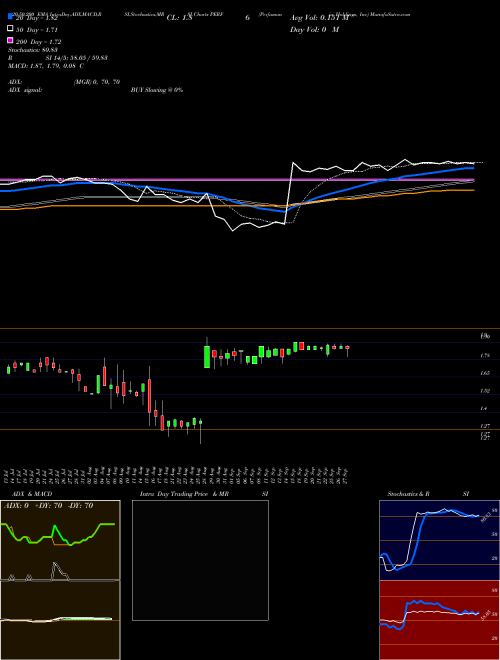Screen dimensions: 500x660
Task: Open the red RSI mini chart
Action: 439,620
